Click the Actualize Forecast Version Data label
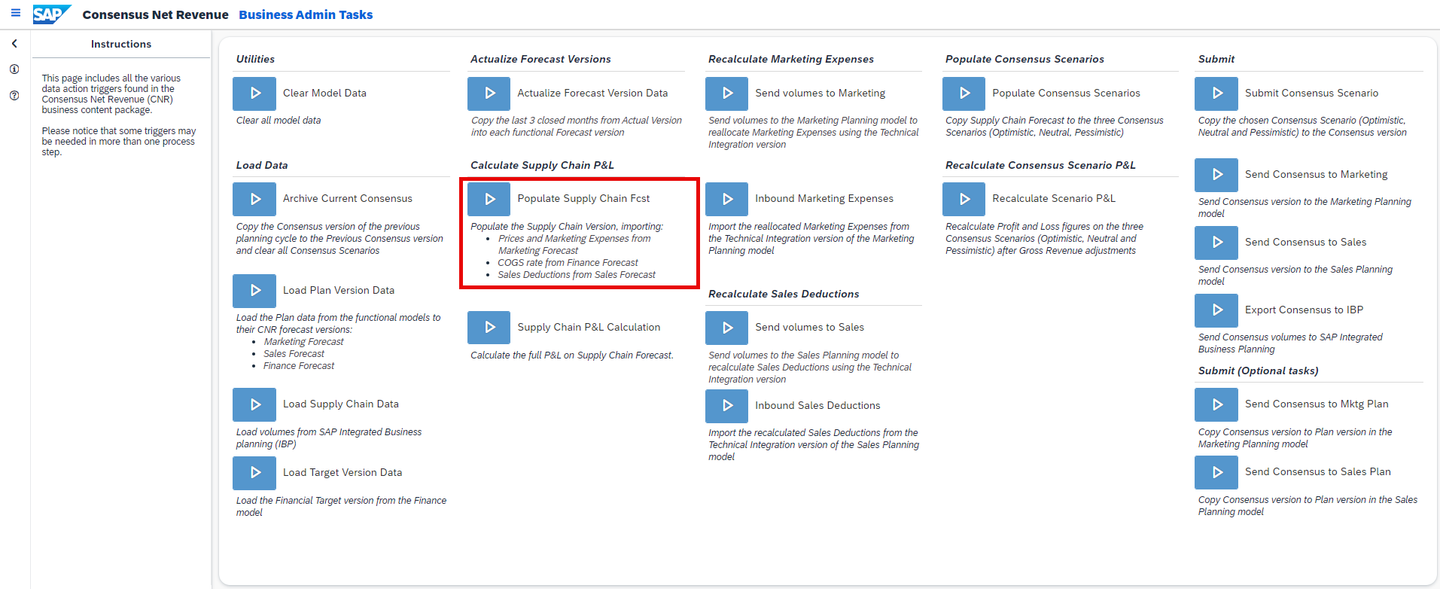The height and width of the screenshot is (589, 1440). pos(593,93)
